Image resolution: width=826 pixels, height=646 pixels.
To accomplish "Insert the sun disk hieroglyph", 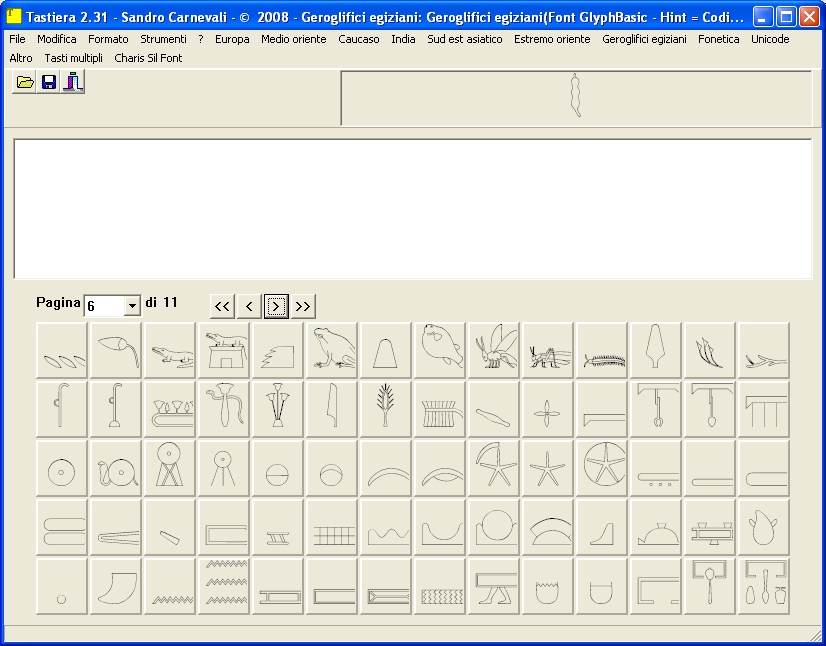I will point(62,468).
